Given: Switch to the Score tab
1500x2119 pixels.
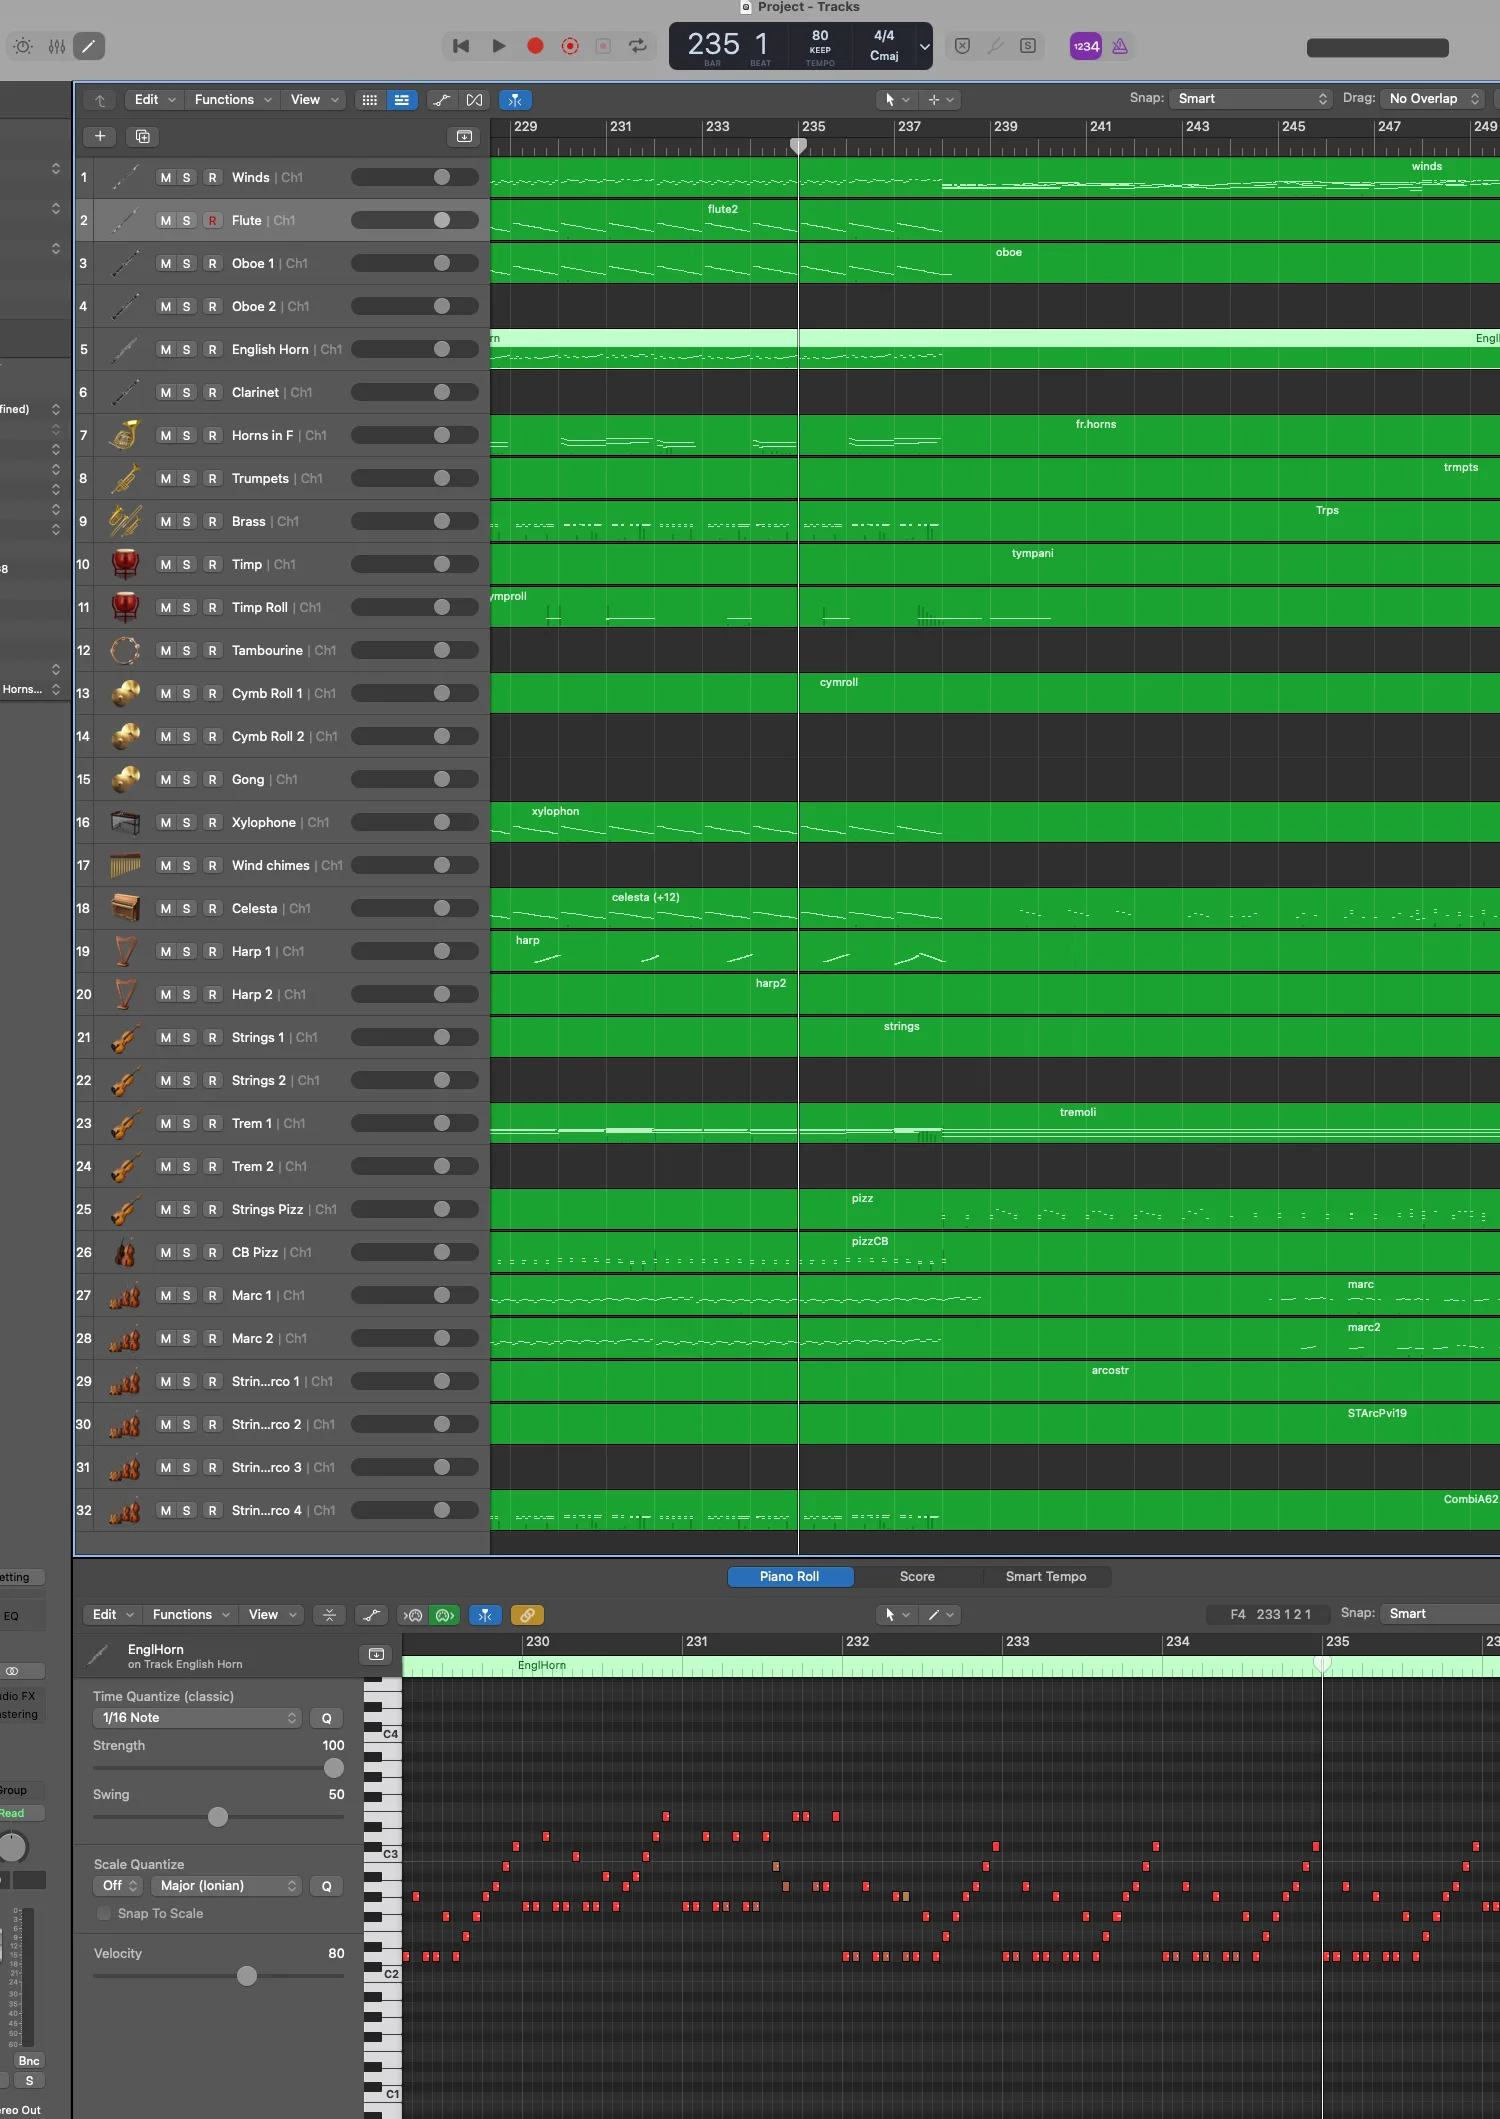Looking at the screenshot, I should [x=917, y=1577].
